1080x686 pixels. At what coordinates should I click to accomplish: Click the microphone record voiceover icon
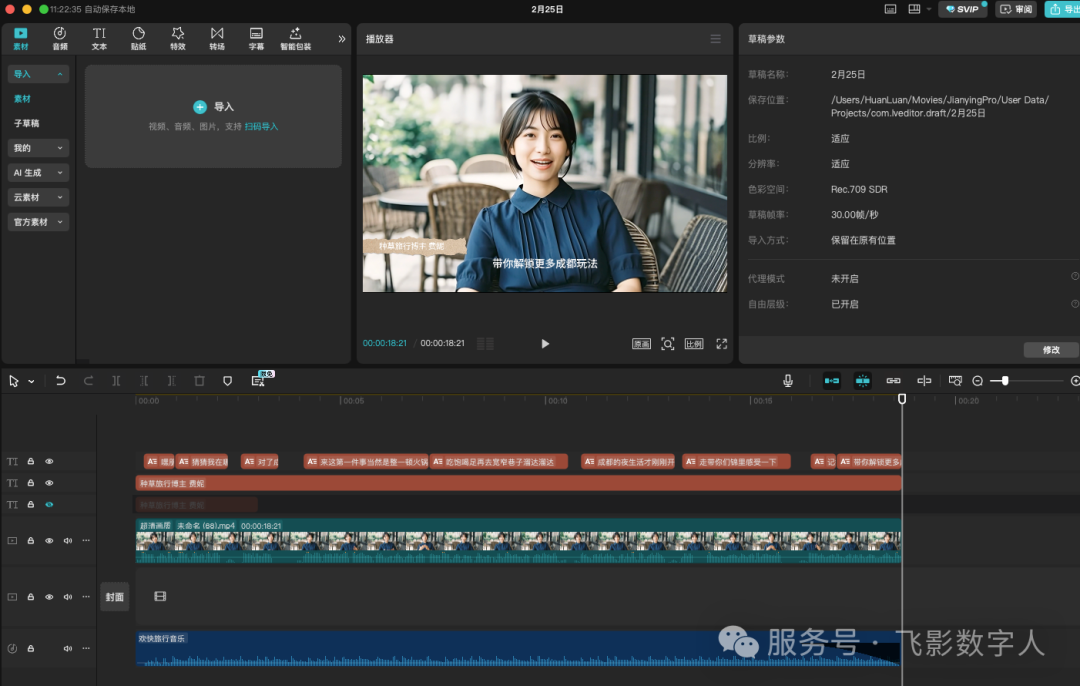coord(788,381)
